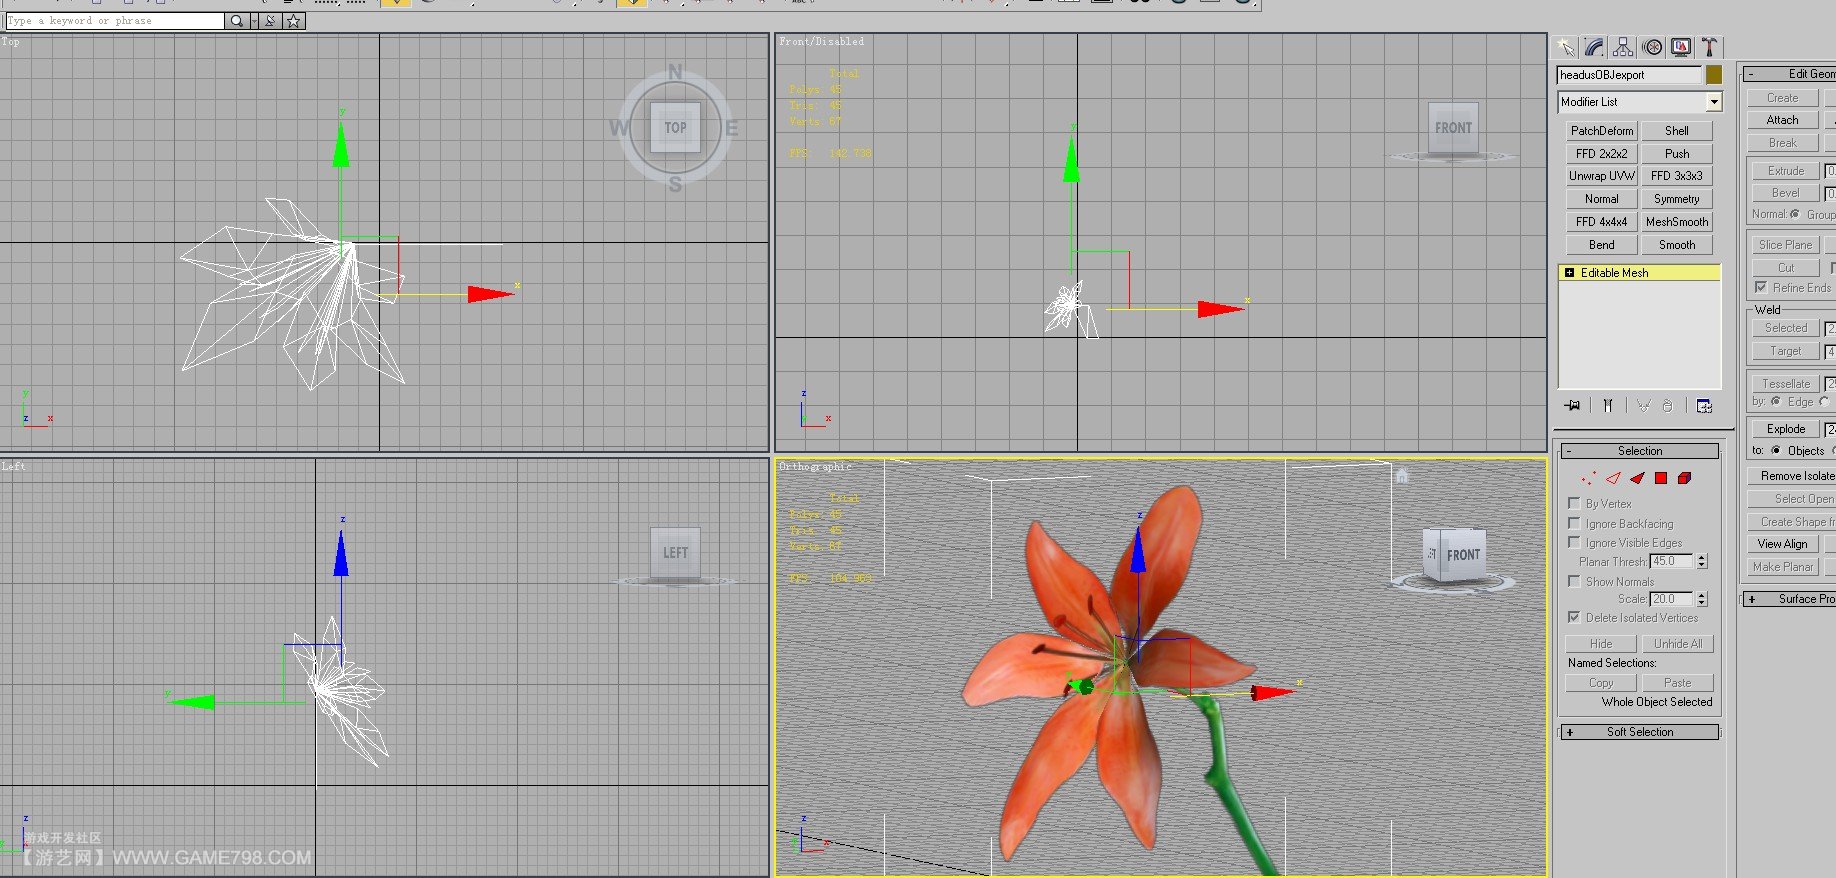Click Make Unique icon below stack
Image resolution: width=1836 pixels, height=878 pixels.
click(x=1643, y=405)
